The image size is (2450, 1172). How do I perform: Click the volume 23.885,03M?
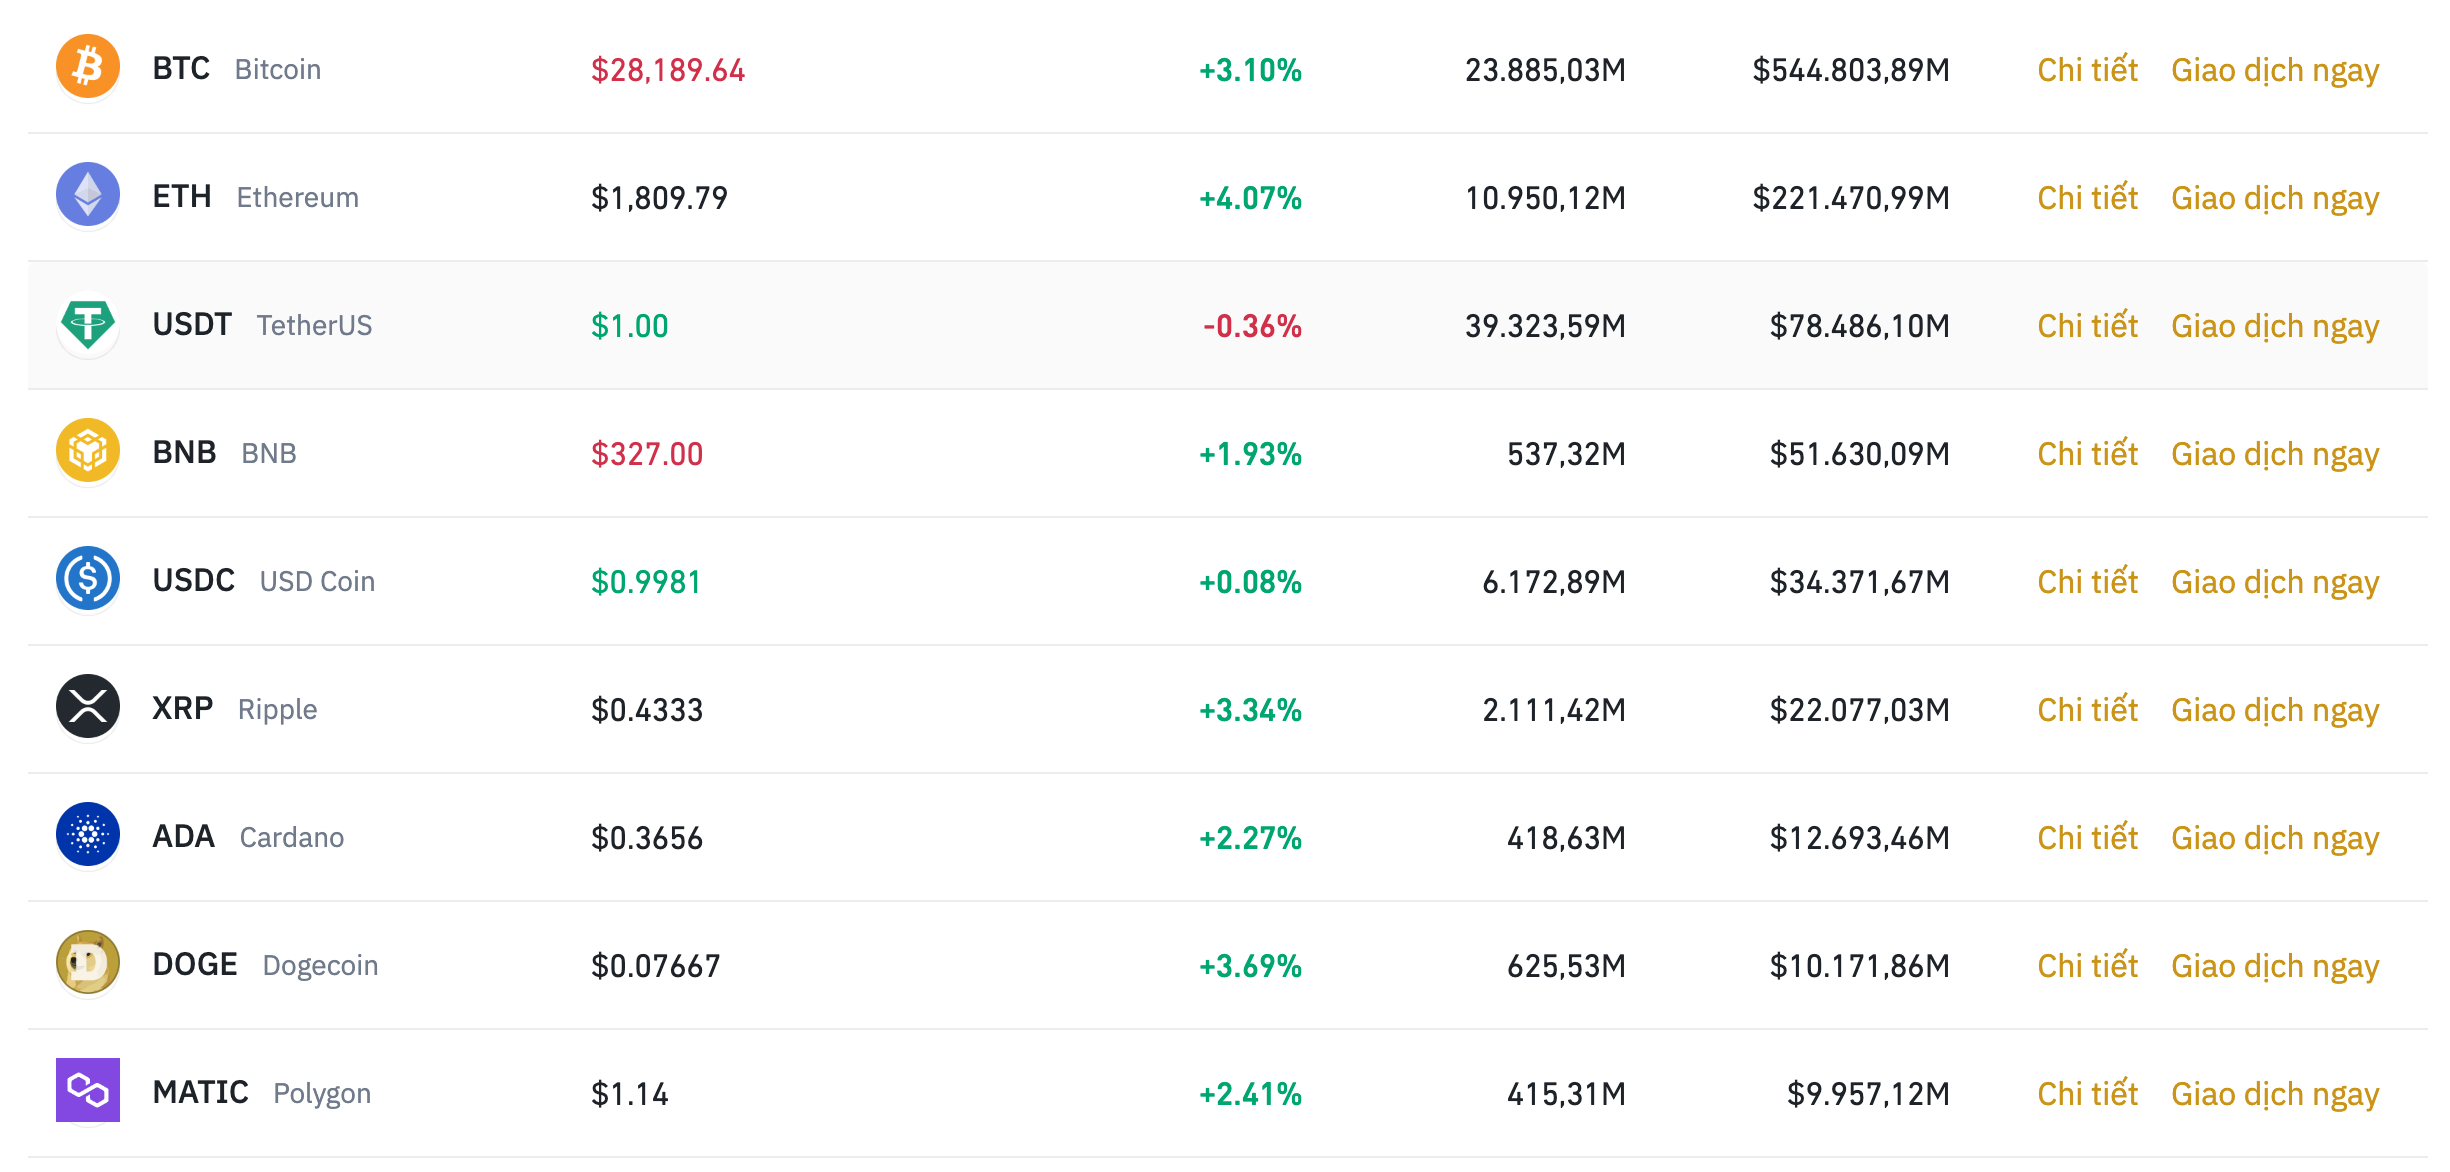tap(1545, 70)
